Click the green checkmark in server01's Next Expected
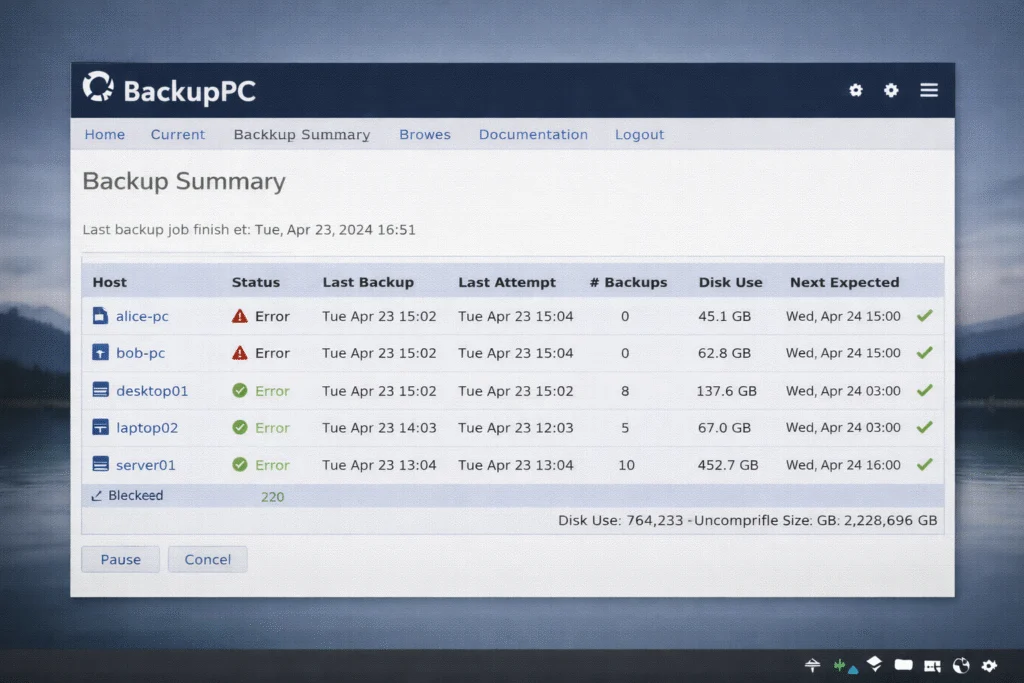This screenshot has height=683, width=1024. [923, 464]
